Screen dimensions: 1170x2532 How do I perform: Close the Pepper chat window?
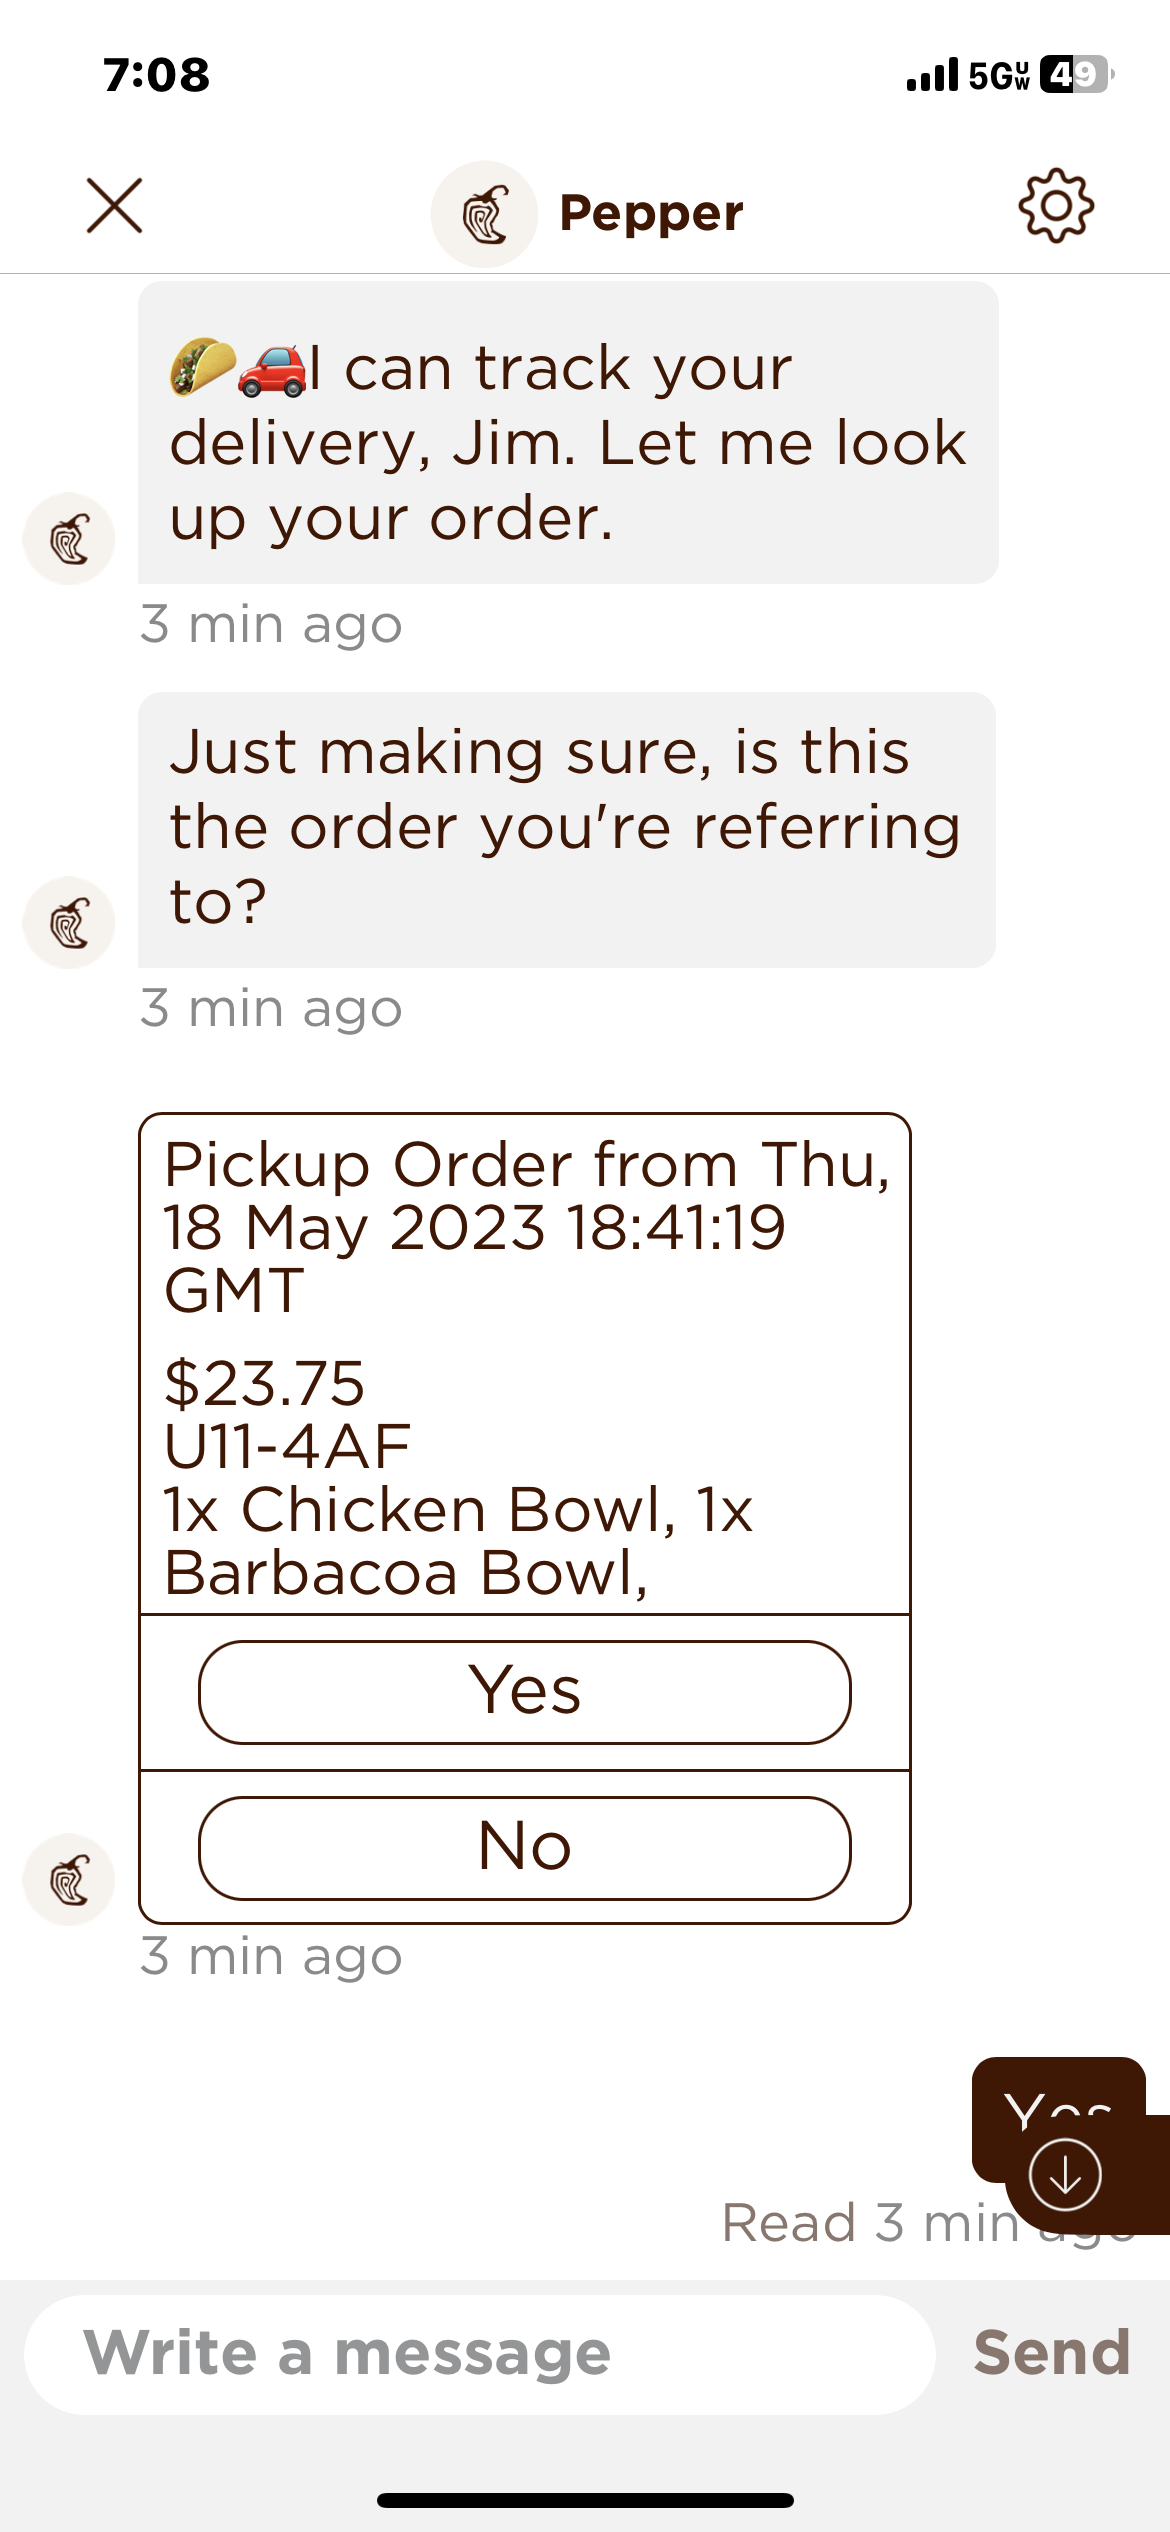(x=114, y=206)
